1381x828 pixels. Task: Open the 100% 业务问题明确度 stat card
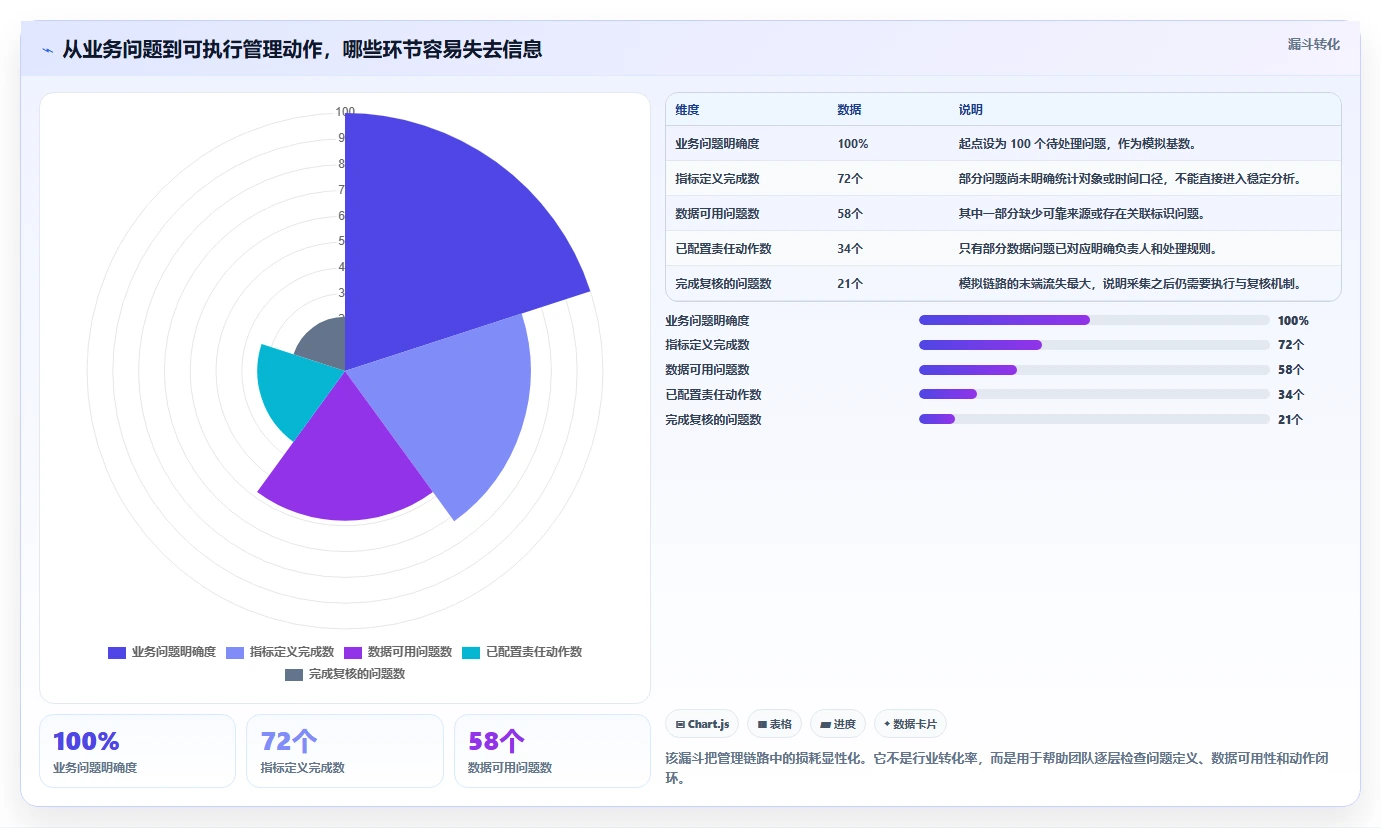click(x=137, y=751)
